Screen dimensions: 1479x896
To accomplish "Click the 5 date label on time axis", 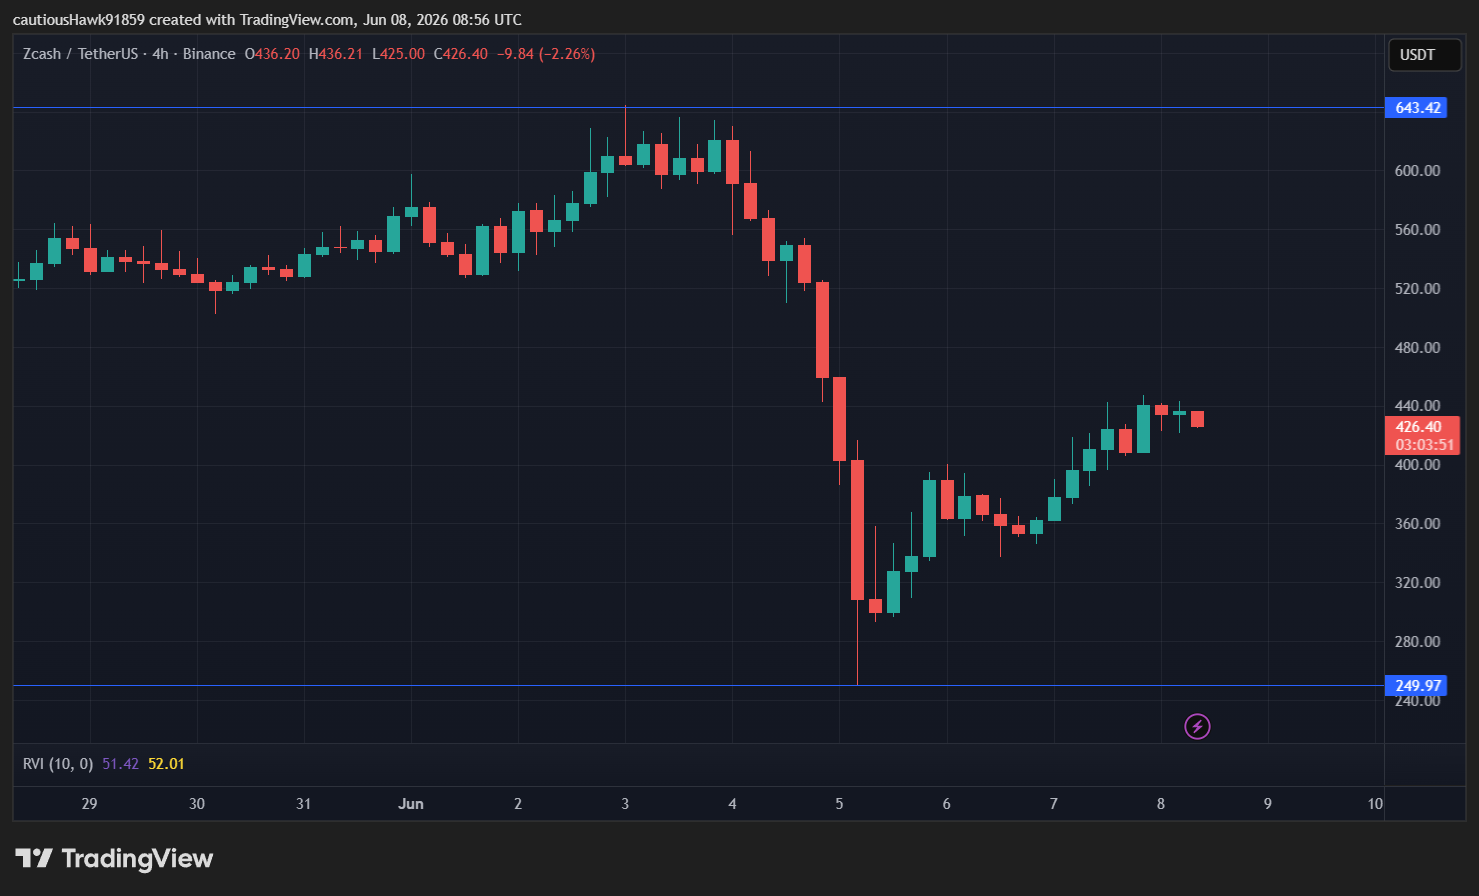I will [x=839, y=804].
